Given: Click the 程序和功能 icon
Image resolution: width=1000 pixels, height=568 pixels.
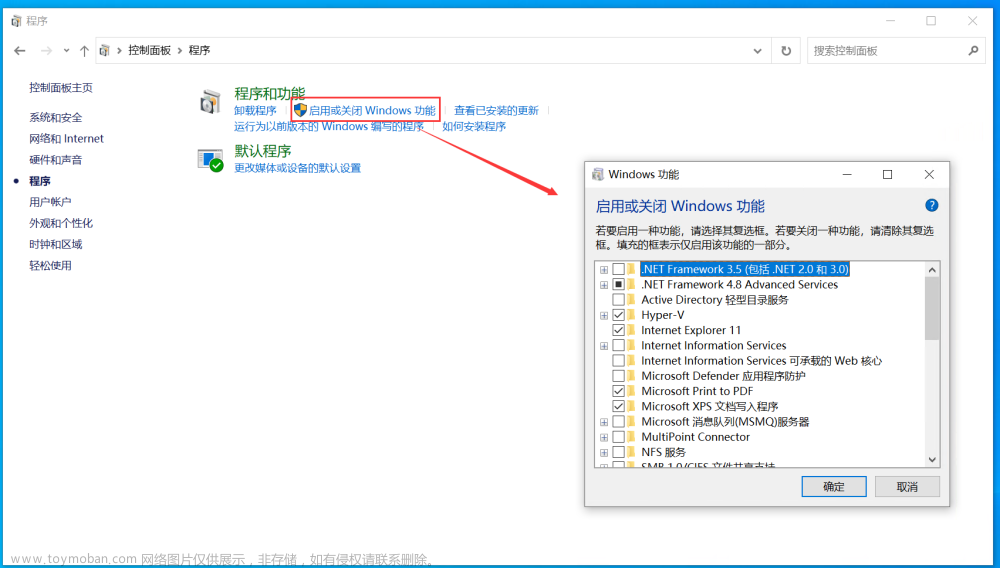Looking at the screenshot, I should 210,102.
